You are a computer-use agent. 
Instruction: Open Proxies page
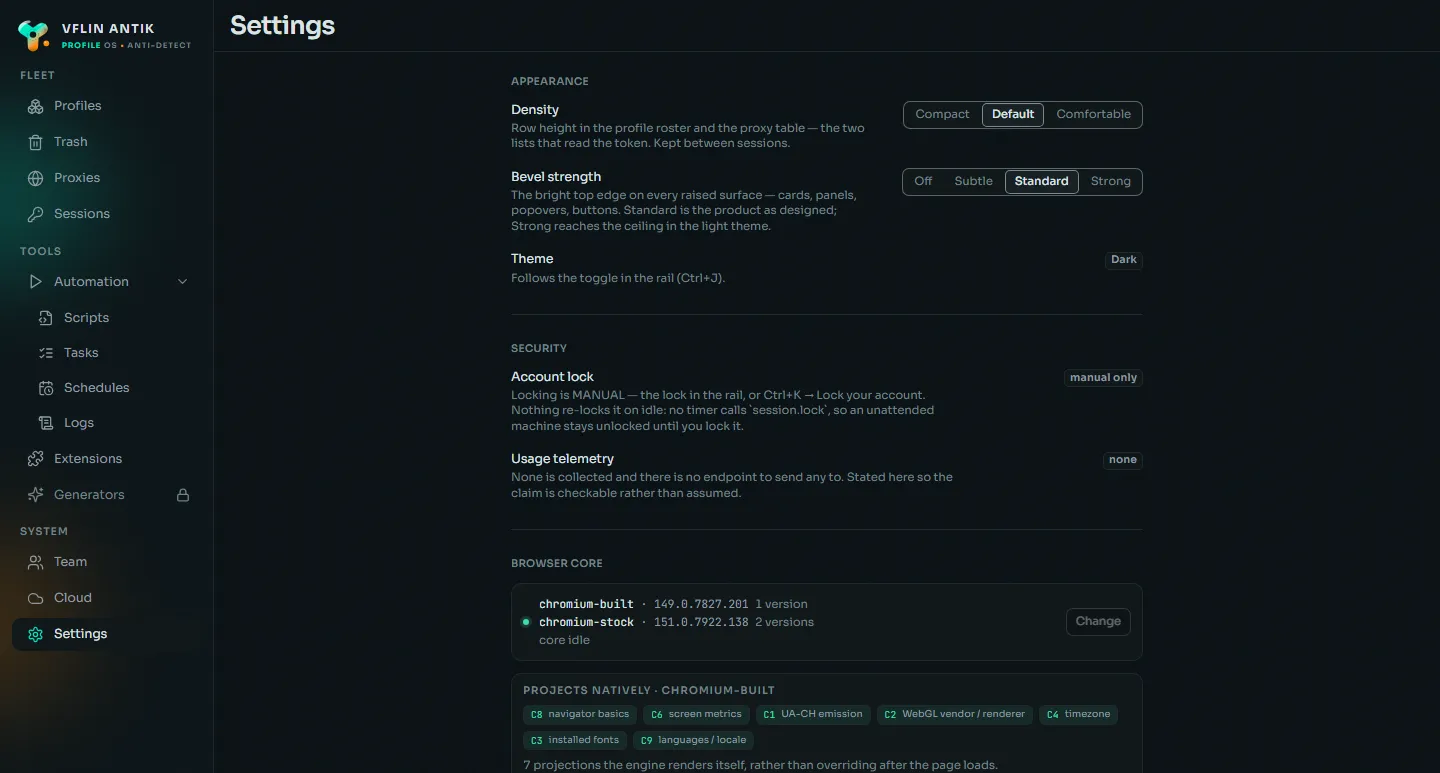click(106, 178)
